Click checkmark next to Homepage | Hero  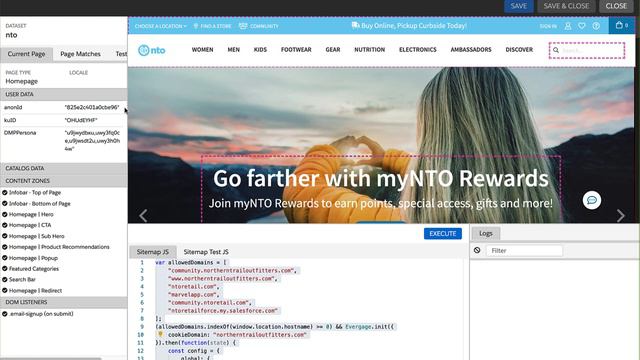(5, 214)
